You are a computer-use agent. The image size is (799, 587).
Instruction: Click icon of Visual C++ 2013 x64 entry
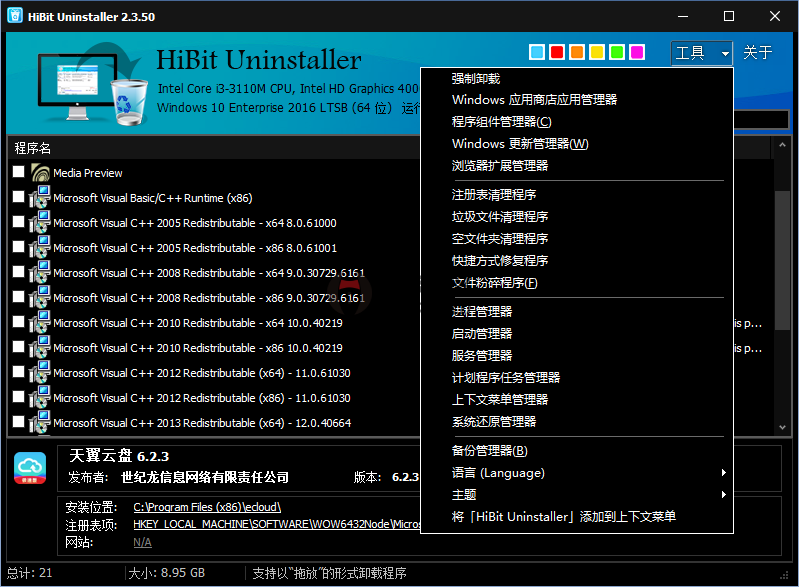(40, 423)
